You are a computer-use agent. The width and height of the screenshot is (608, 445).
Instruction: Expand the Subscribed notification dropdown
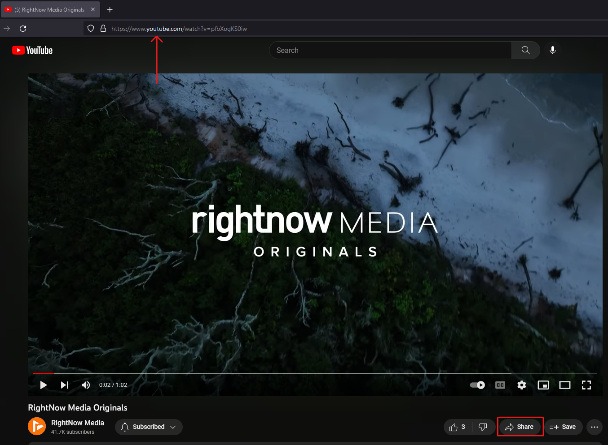click(x=149, y=427)
